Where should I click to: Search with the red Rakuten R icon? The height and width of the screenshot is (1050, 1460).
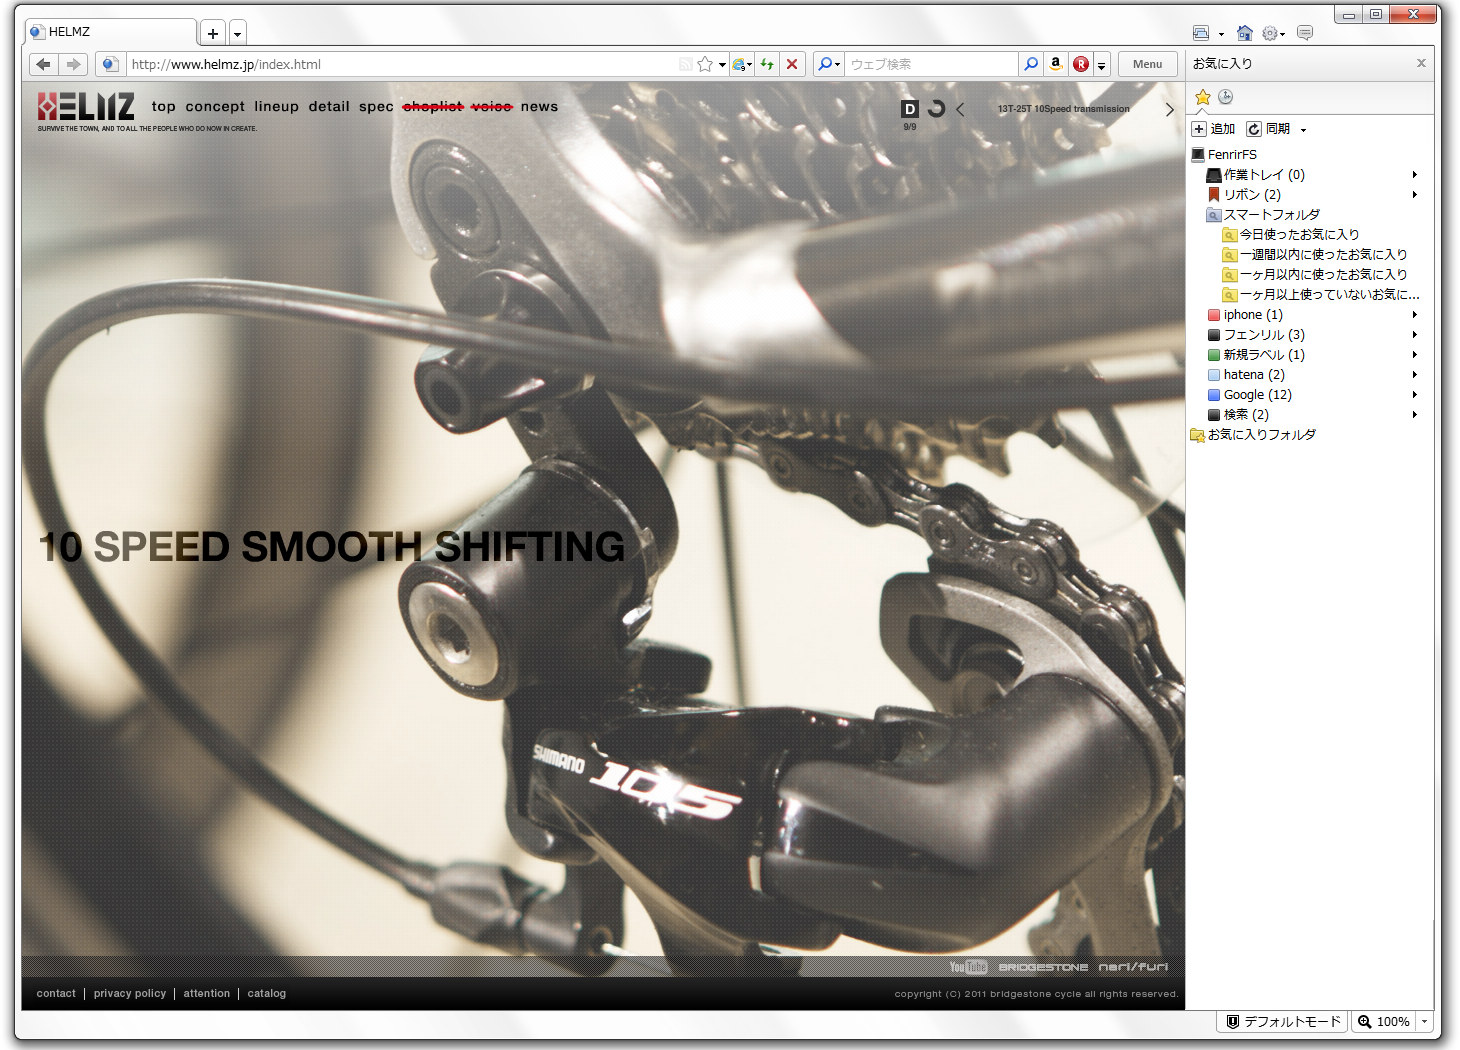[x=1081, y=64]
